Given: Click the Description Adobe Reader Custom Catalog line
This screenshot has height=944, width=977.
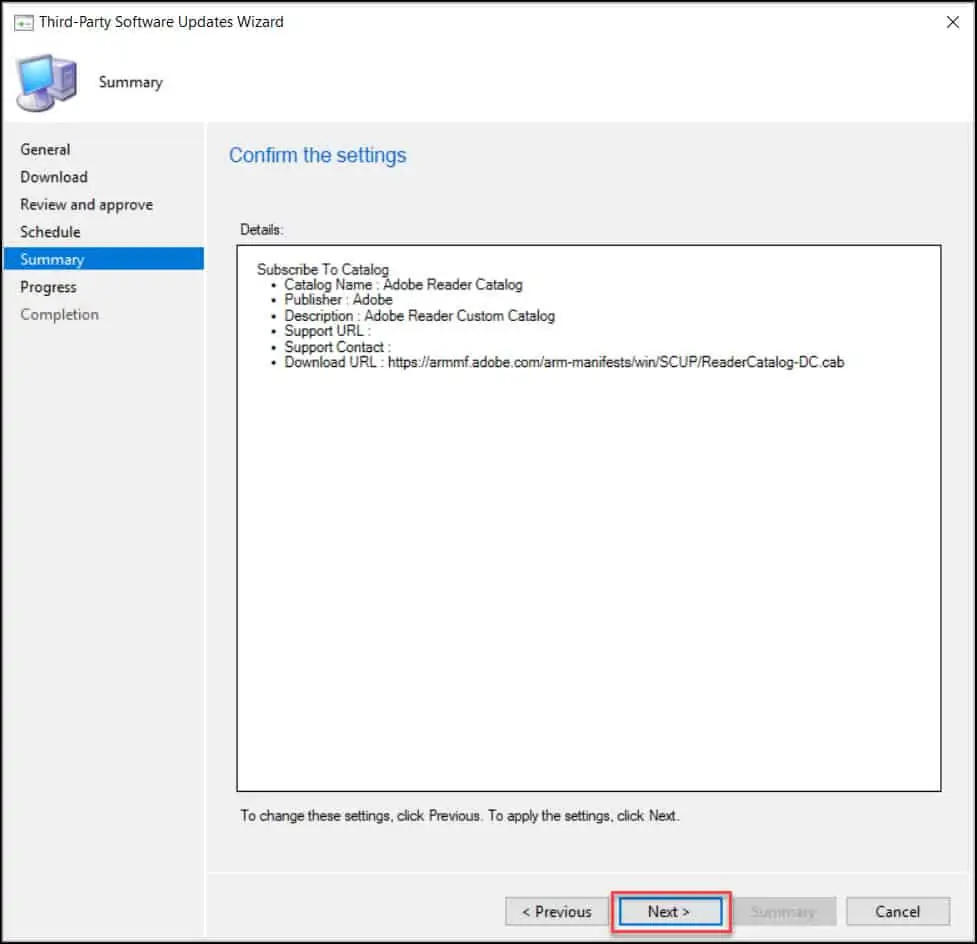Looking at the screenshot, I should (x=419, y=316).
